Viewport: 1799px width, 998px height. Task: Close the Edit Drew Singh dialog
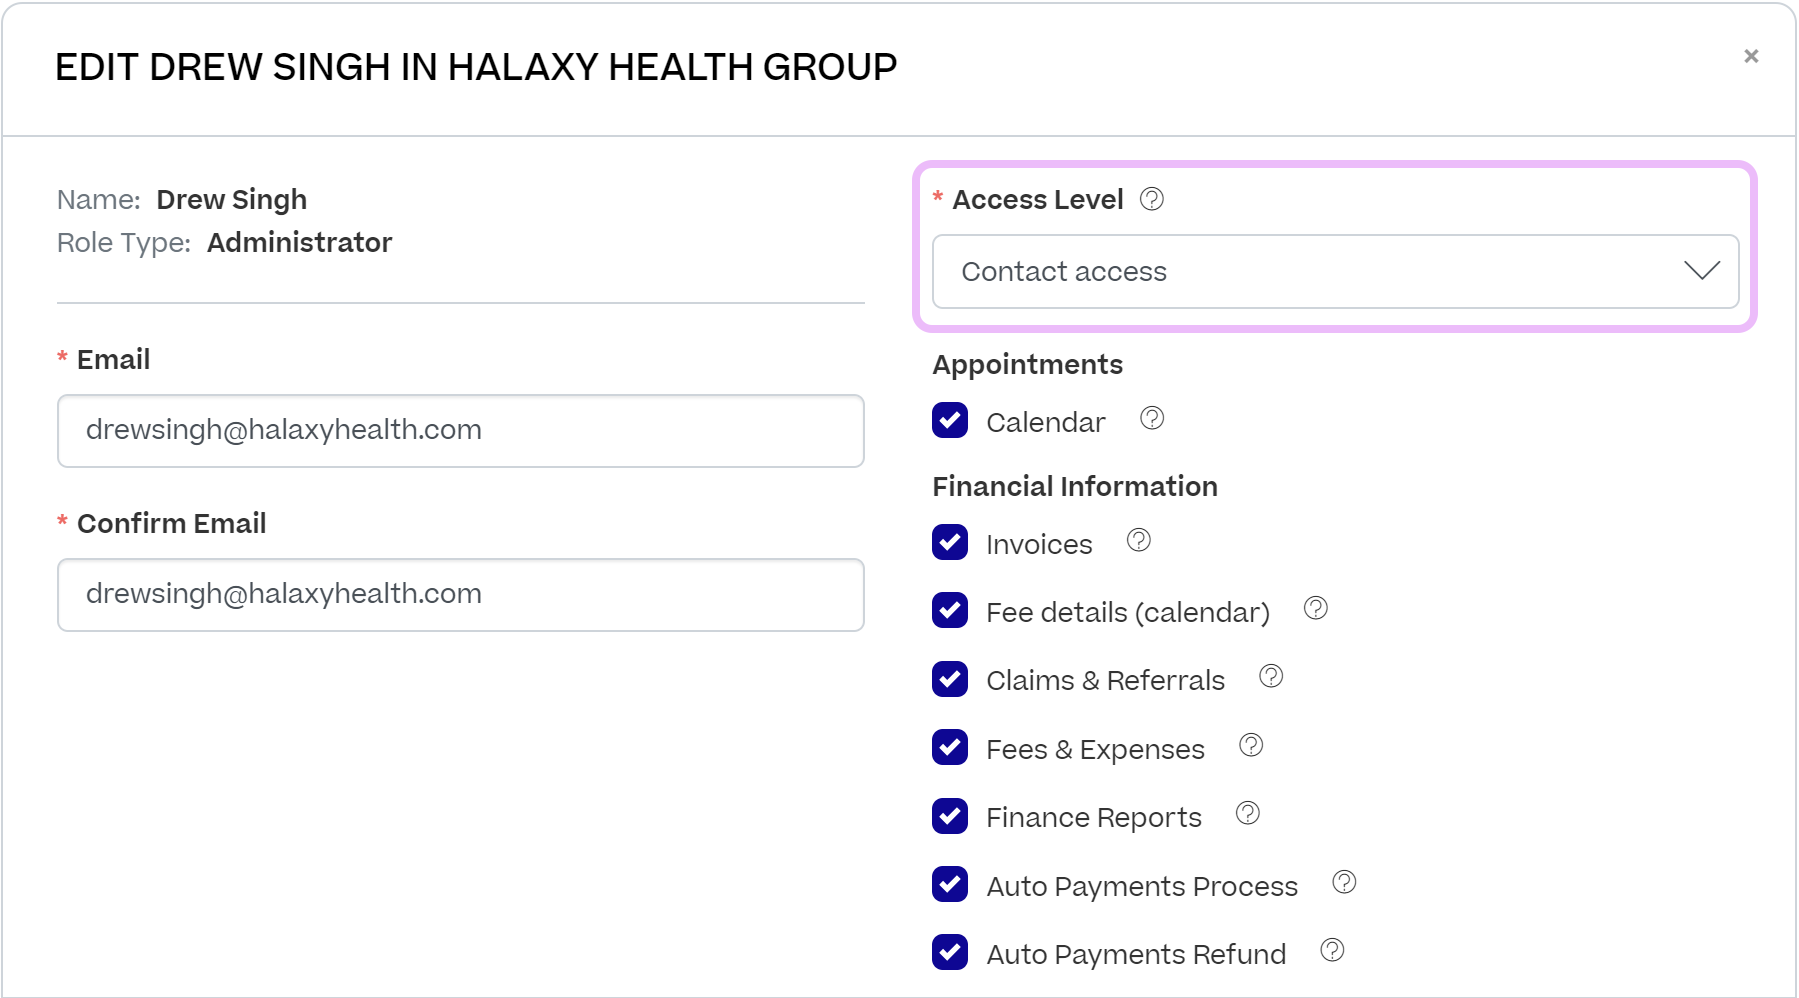[1751, 56]
